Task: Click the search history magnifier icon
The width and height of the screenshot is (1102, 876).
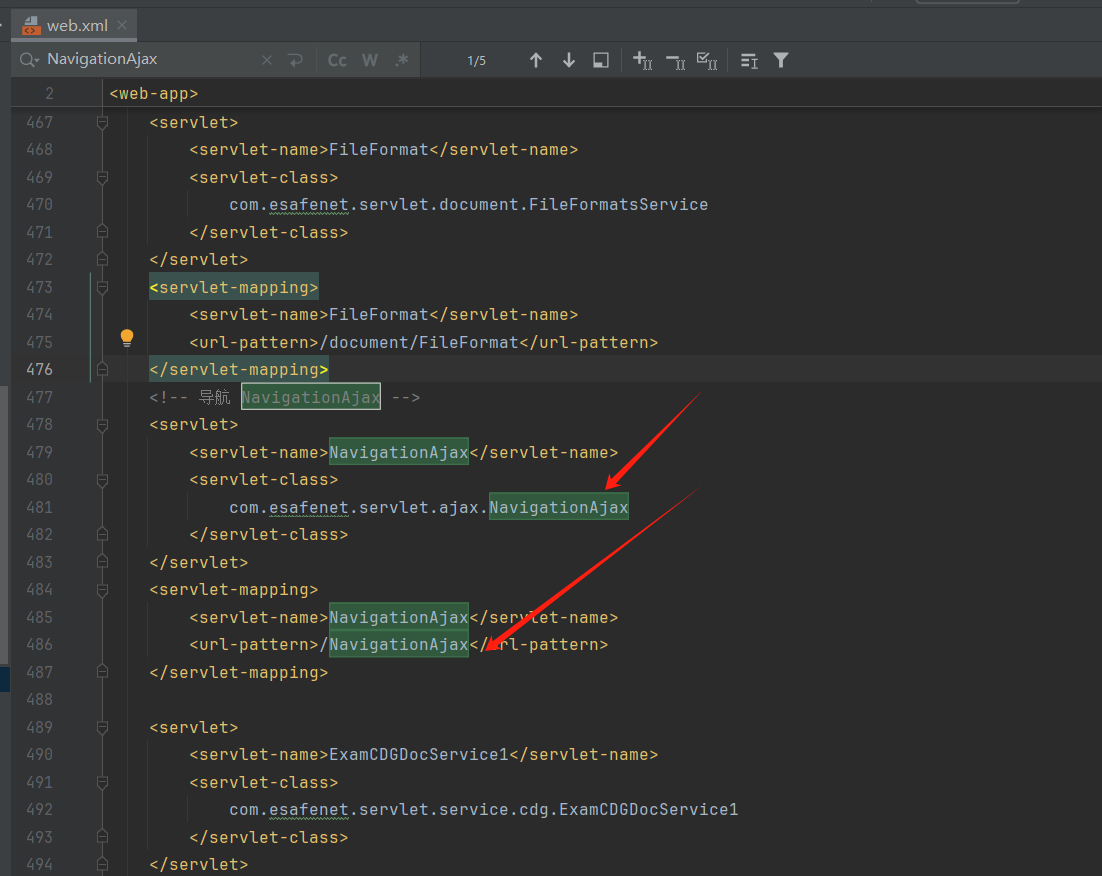Action: click(29, 60)
